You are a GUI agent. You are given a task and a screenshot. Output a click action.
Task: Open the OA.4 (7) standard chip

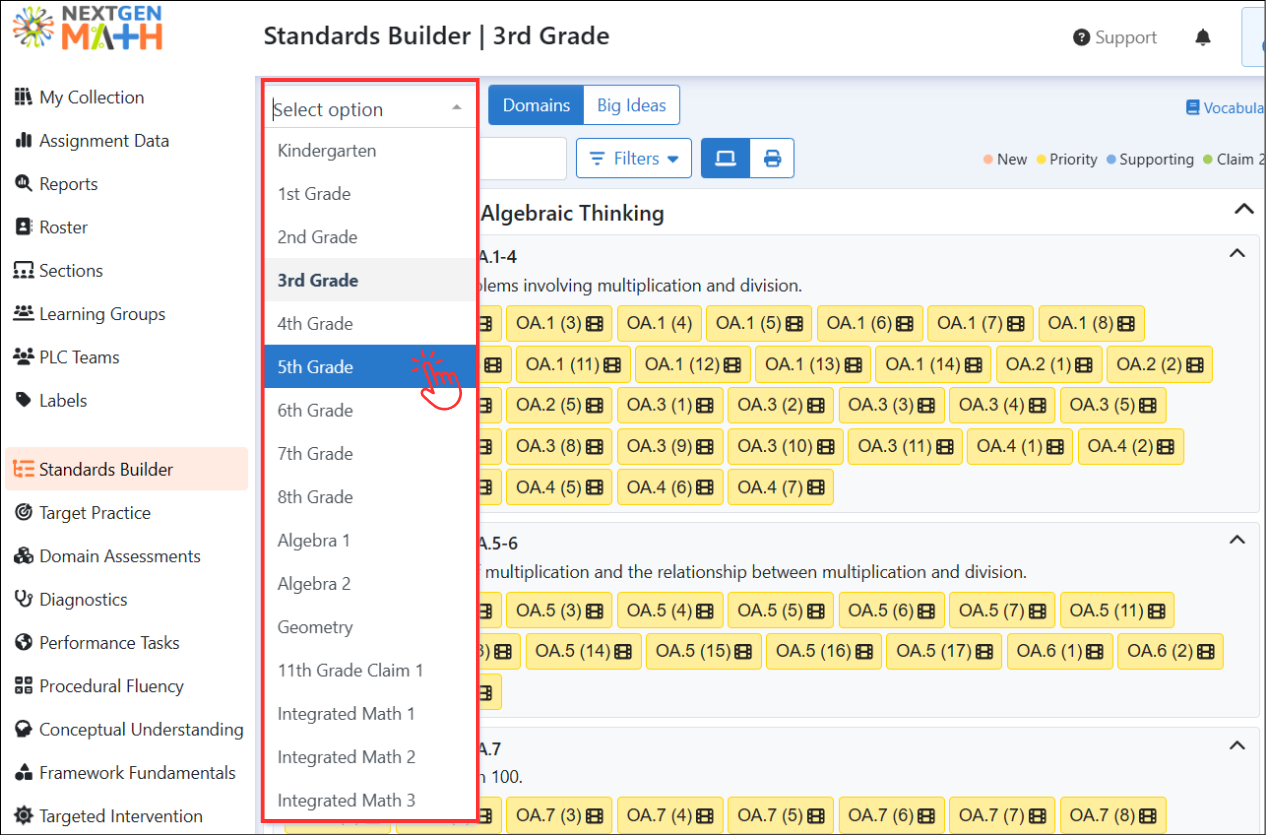(x=781, y=487)
